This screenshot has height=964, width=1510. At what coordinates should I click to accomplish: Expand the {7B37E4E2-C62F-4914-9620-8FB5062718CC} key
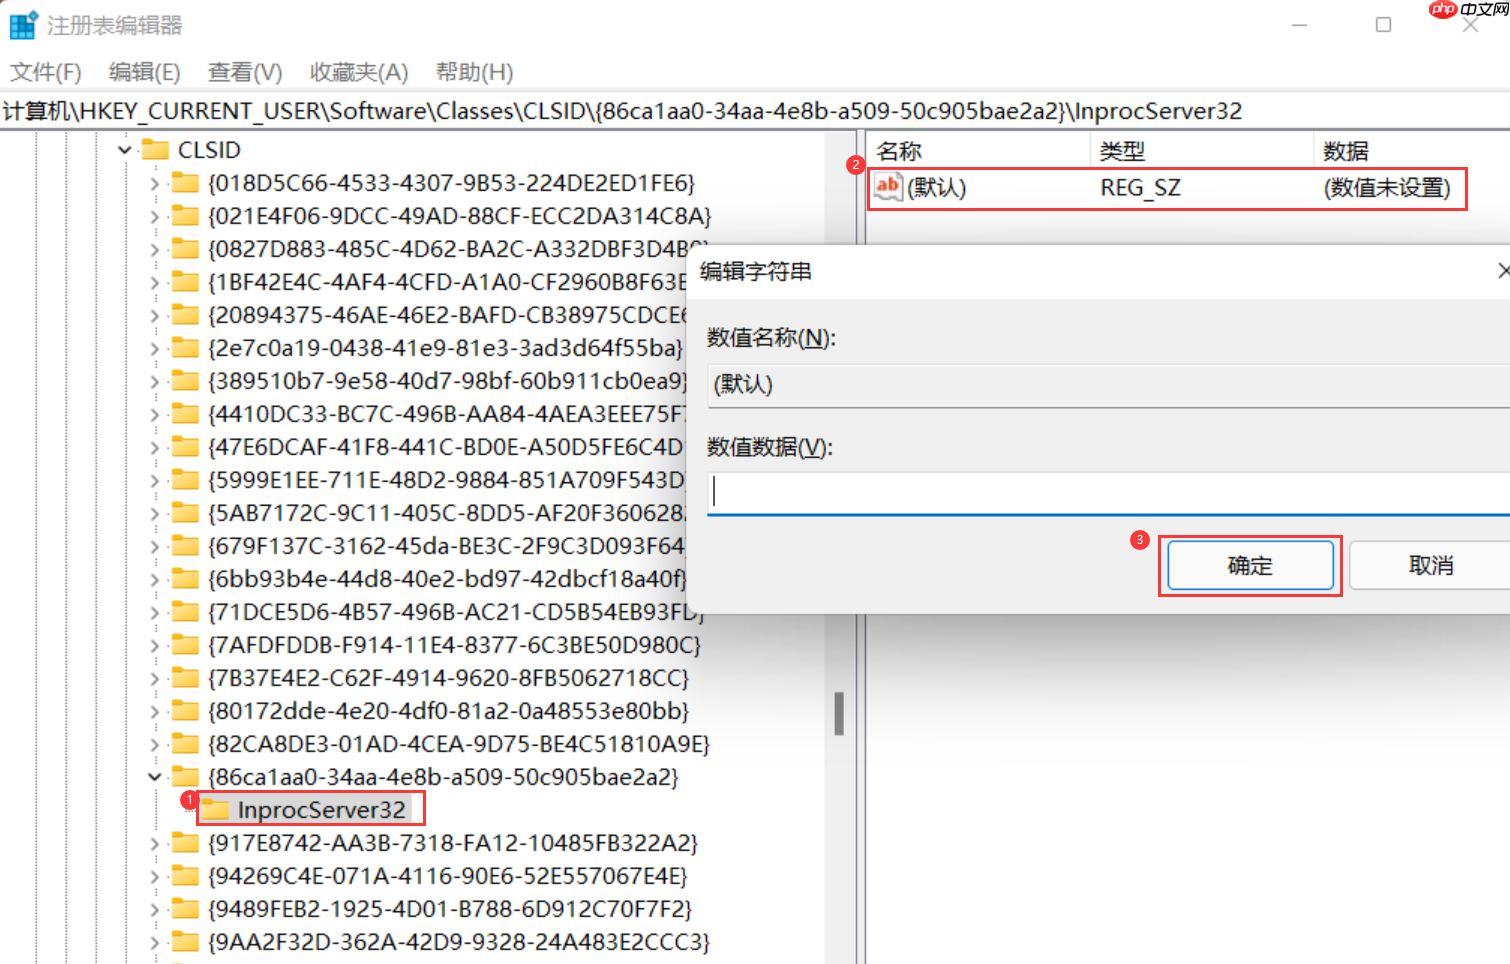(154, 677)
